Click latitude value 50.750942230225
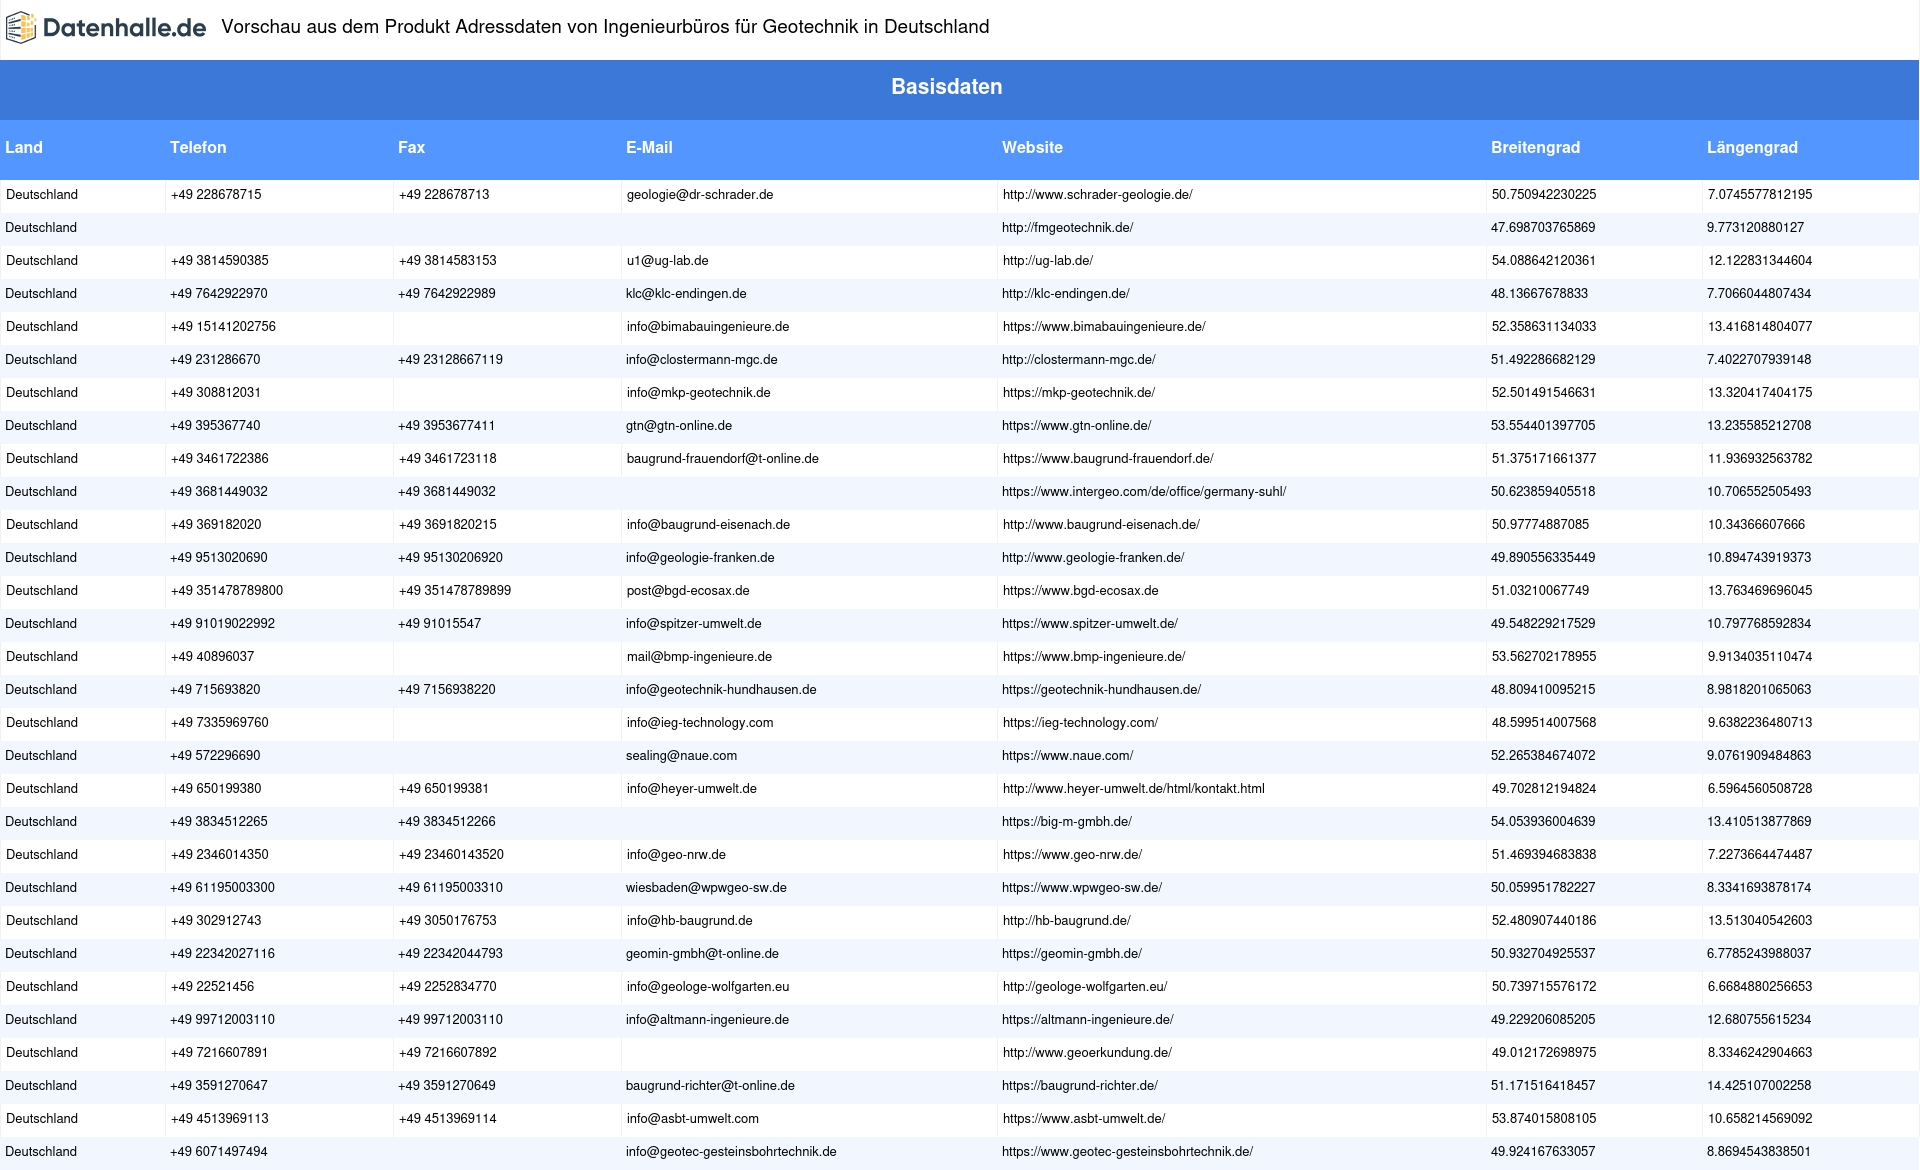The height and width of the screenshot is (1170, 1920). [1544, 195]
